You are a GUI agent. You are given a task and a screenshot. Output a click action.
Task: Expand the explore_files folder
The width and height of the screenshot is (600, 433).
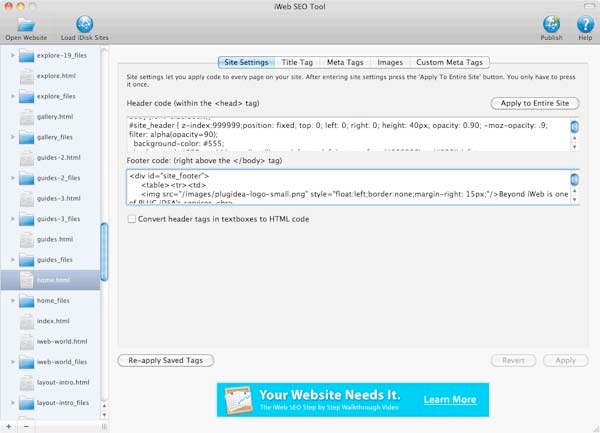12,96
